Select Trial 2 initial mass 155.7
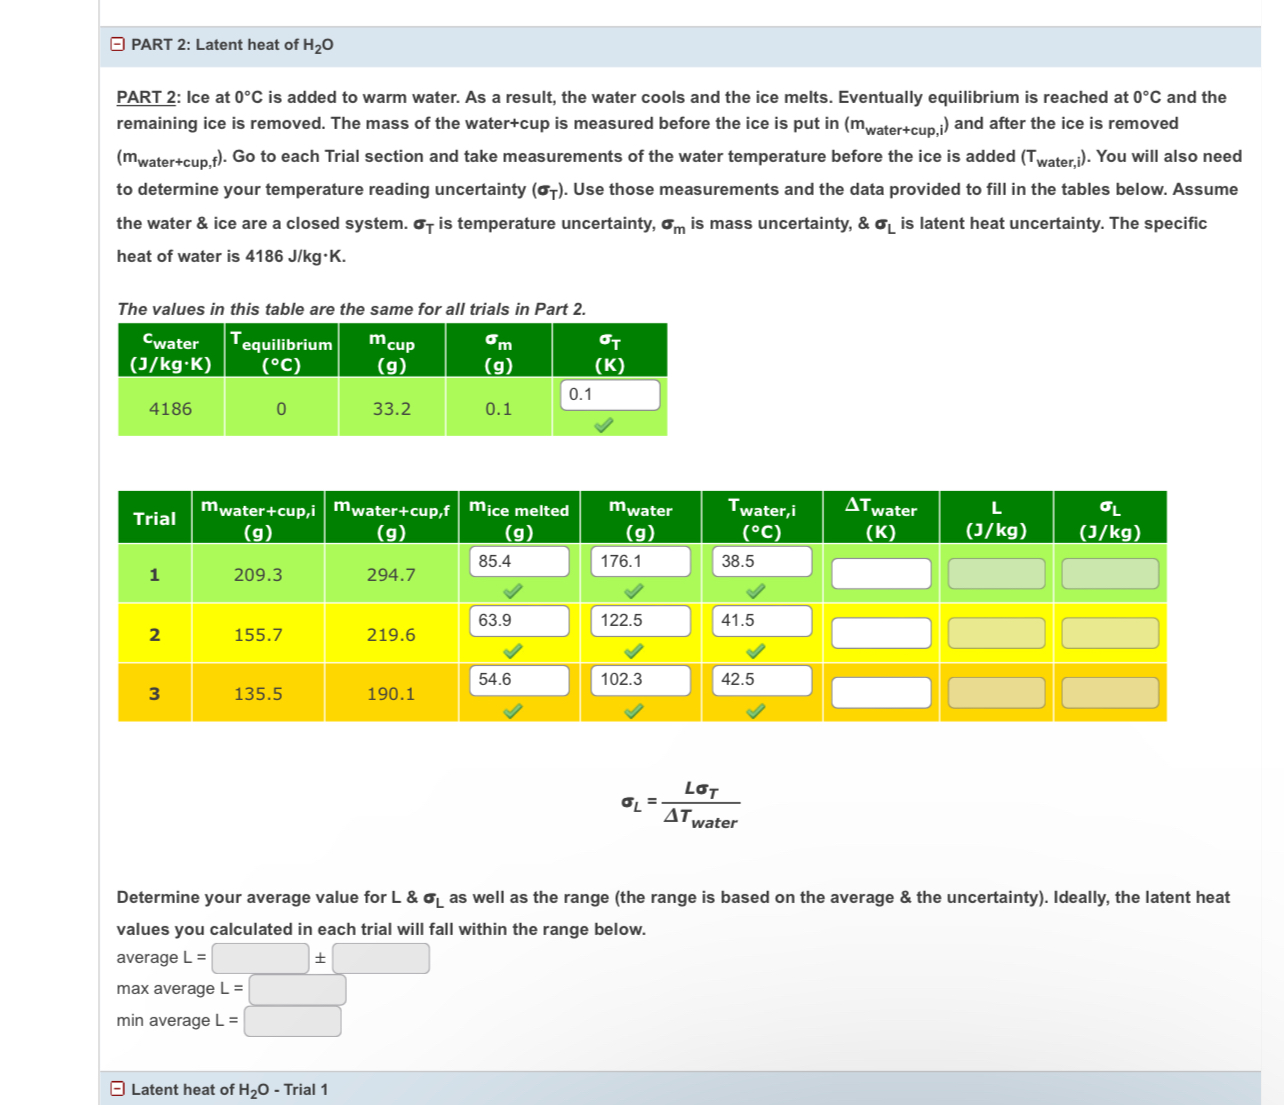Viewport: 1284px width, 1105px height. coord(258,634)
